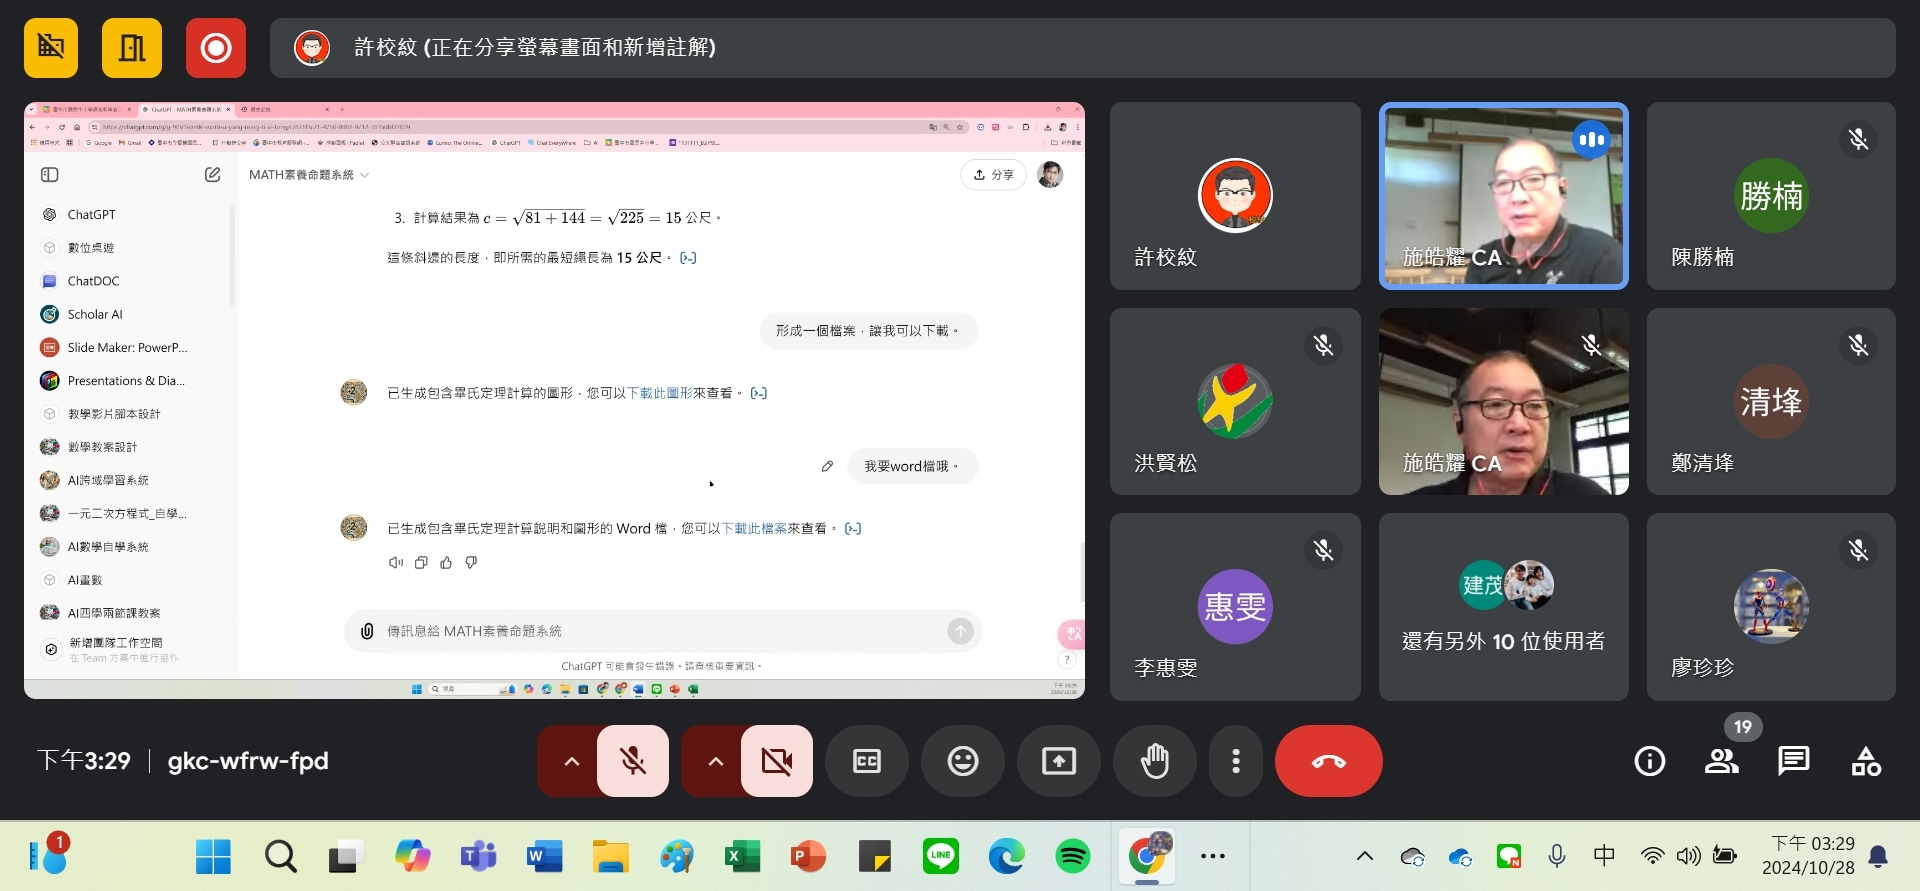Click the 分享 share button in ChatGPT

(993, 175)
